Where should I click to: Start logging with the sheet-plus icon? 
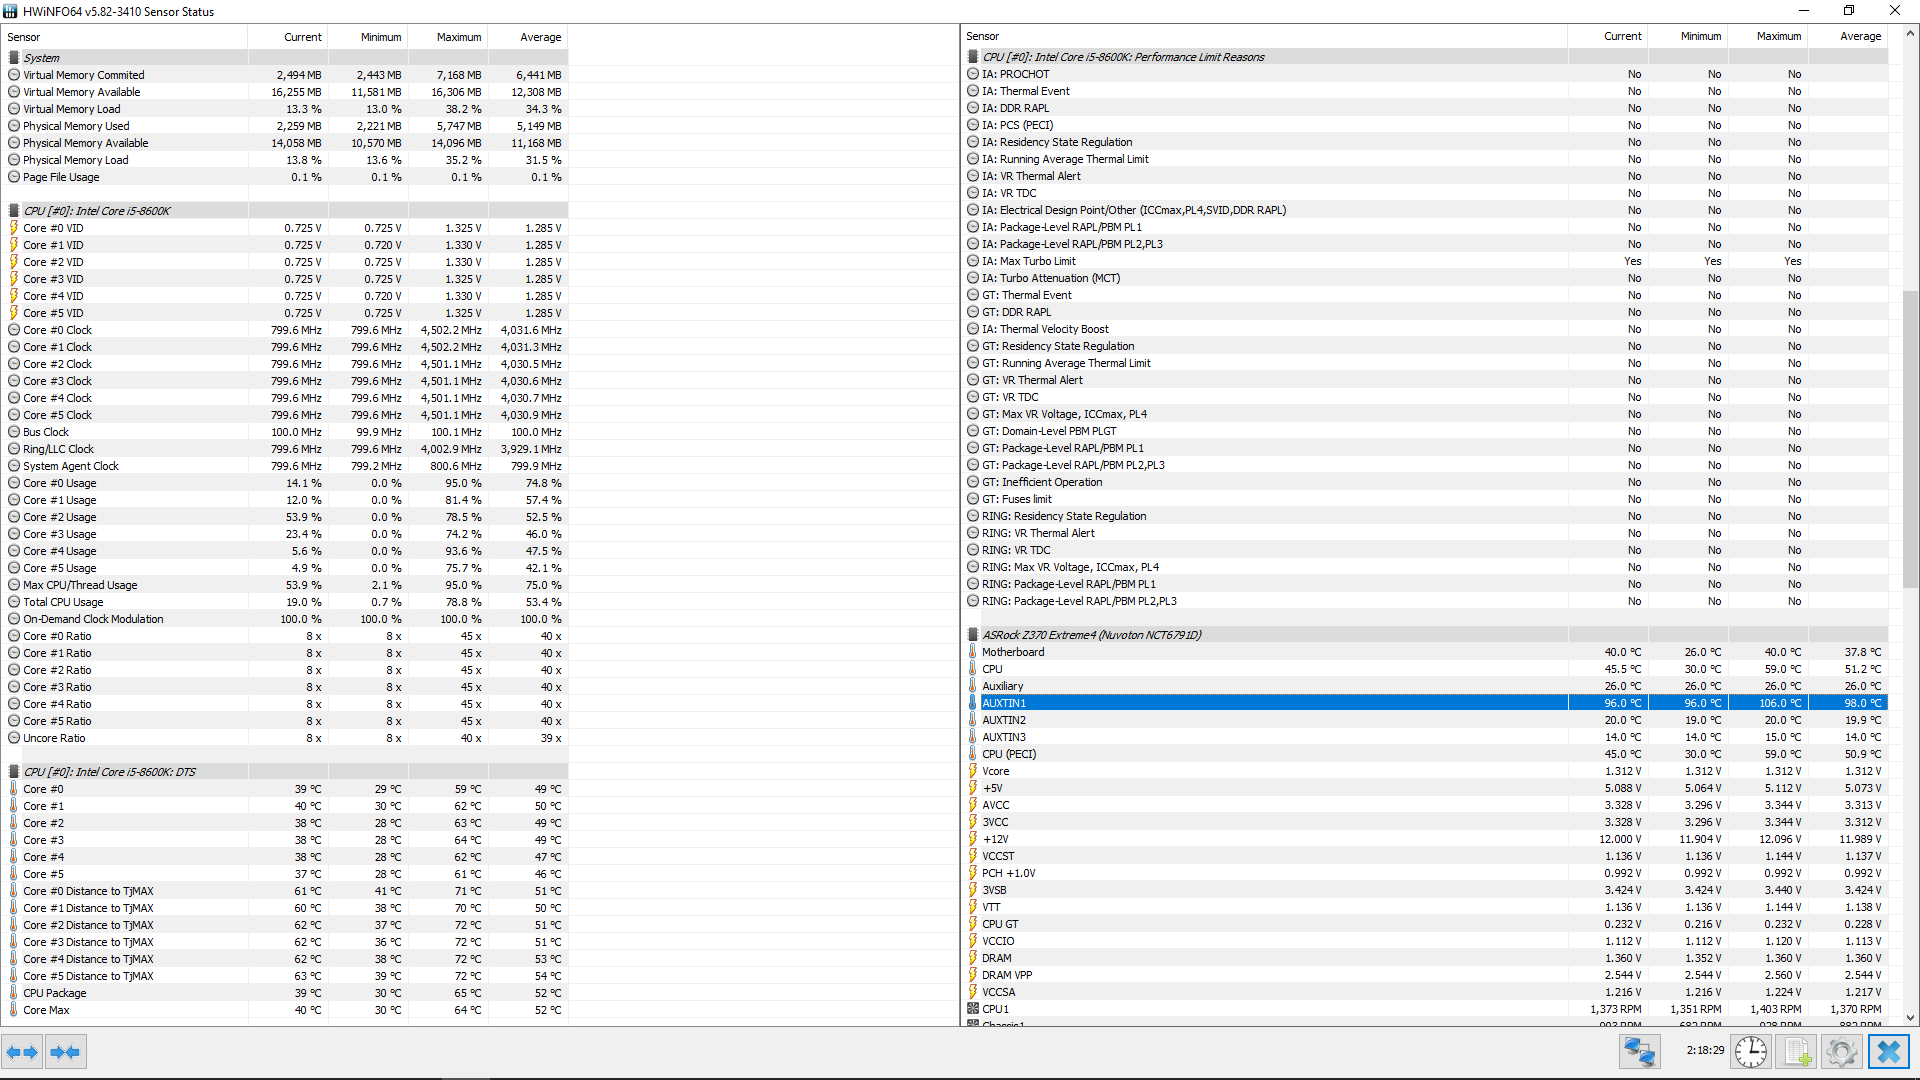tap(1797, 1052)
